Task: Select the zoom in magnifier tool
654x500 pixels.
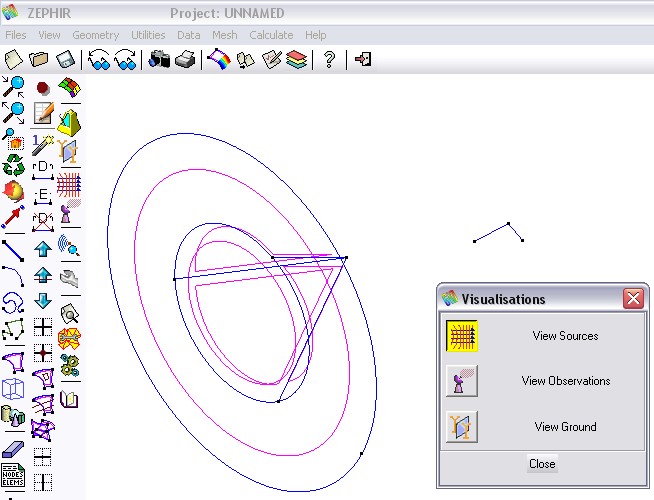Action: point(13,87)
